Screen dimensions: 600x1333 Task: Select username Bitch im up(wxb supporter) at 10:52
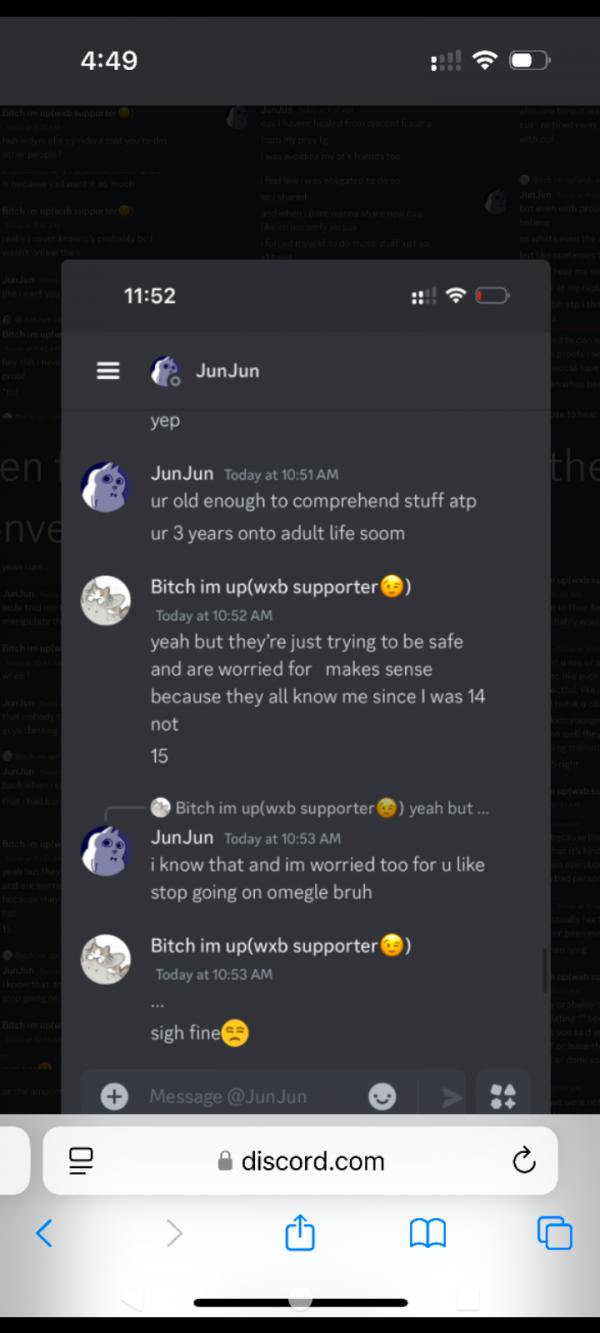tap(281, 587)
